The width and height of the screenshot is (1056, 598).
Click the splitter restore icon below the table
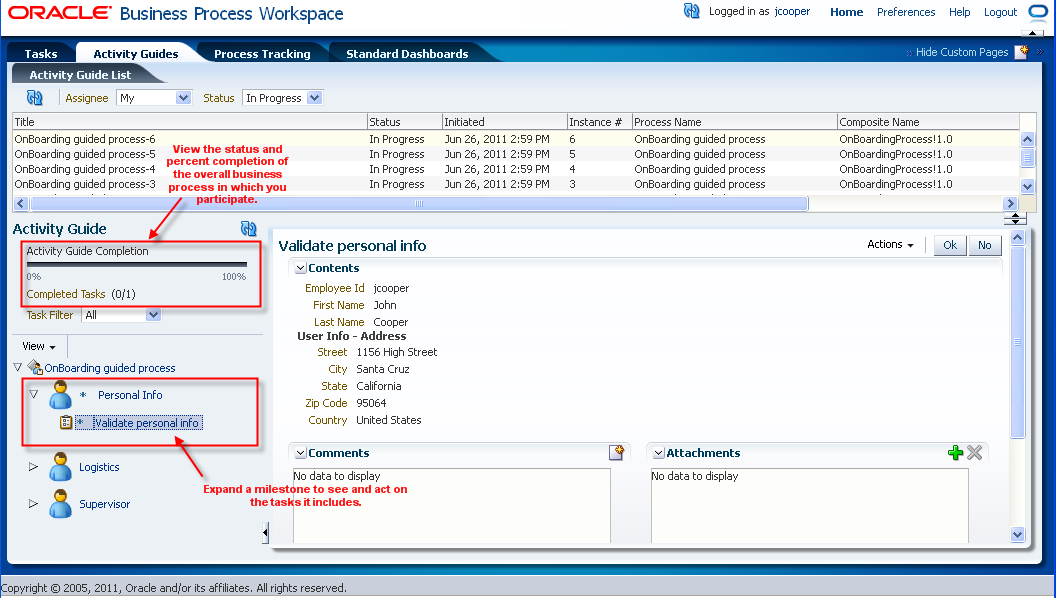pyautogui.click(x=1015, y=219)
